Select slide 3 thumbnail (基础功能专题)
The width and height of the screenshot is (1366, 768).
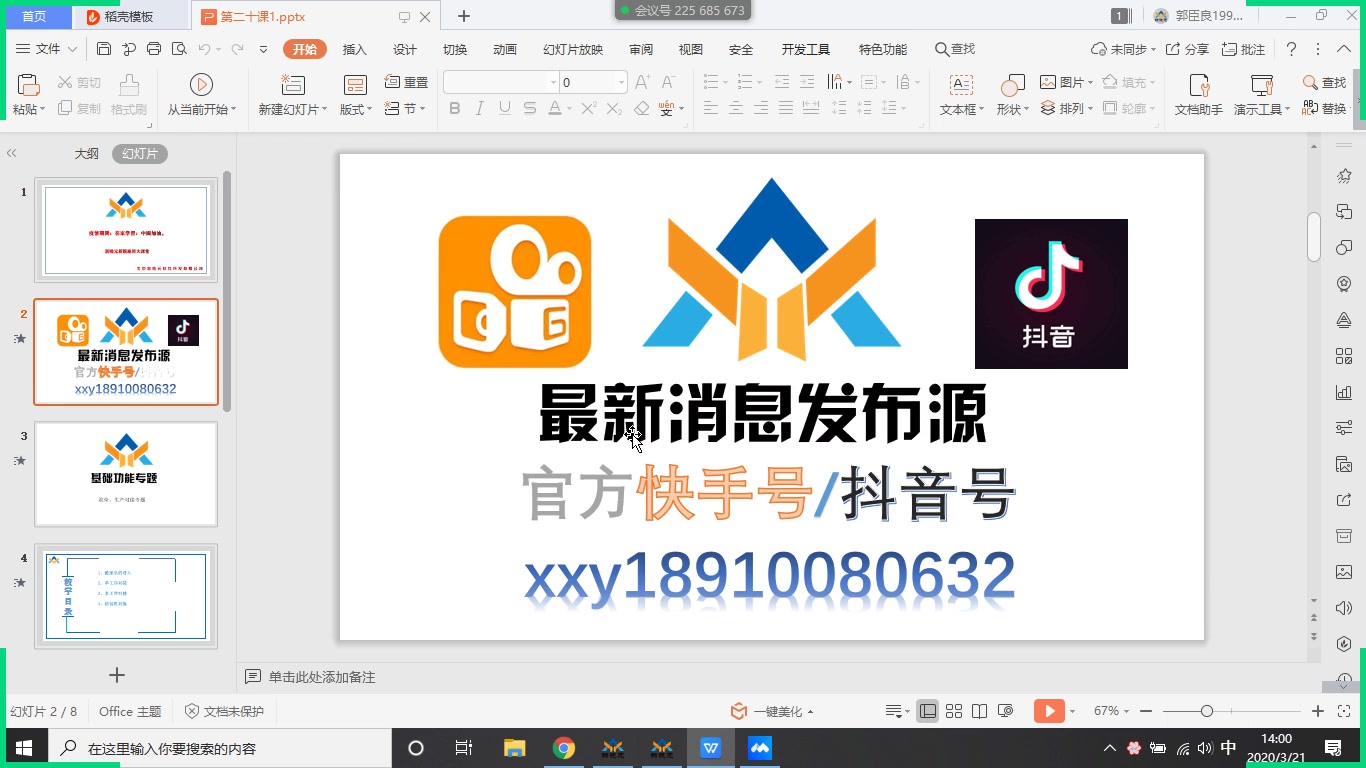pyautogui.click(x=126, y=474)
